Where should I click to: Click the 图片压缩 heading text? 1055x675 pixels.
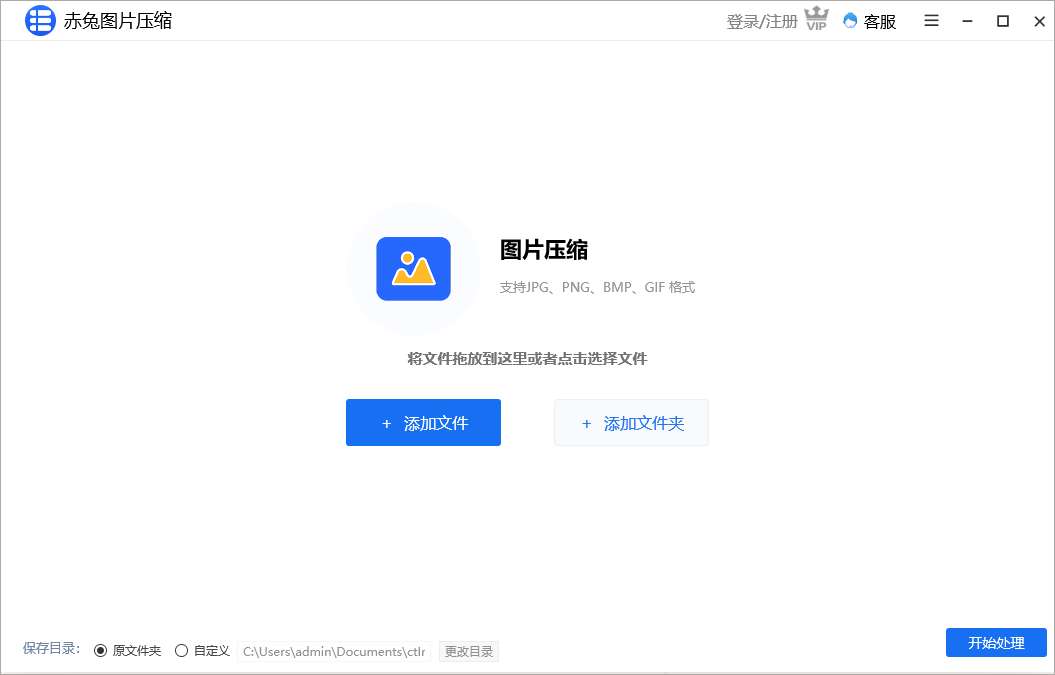544,251
